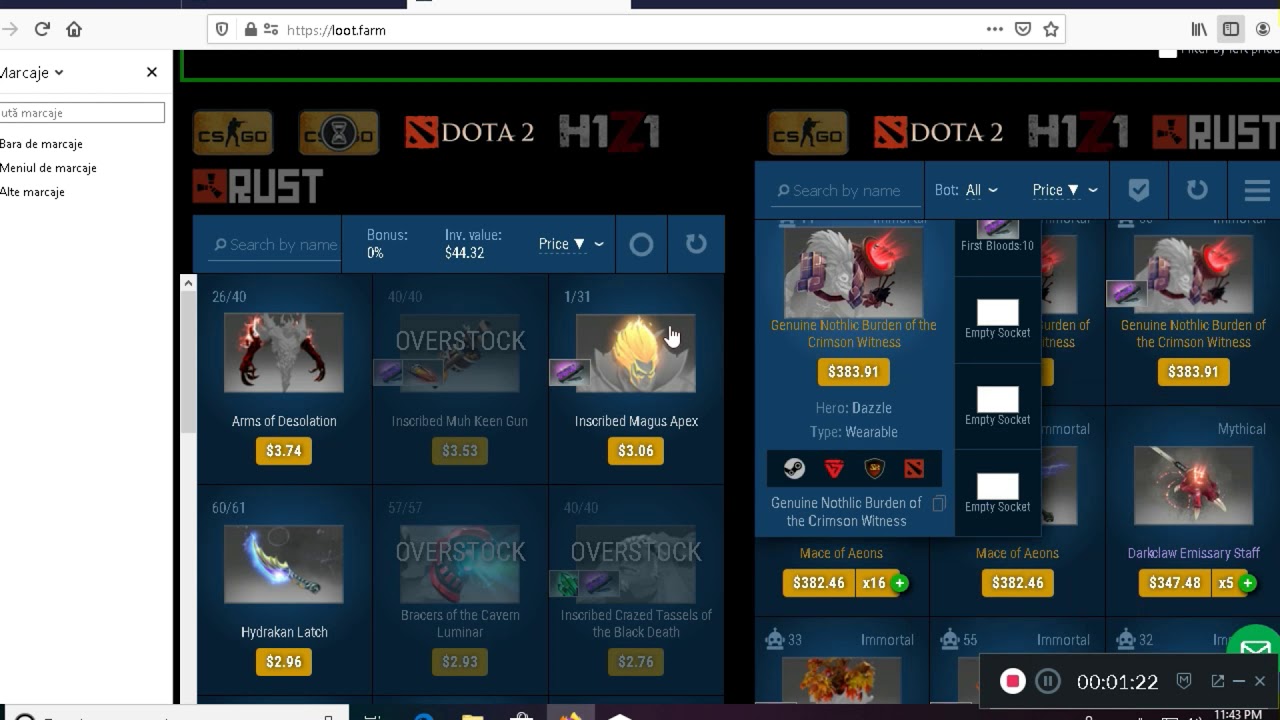Screen dimensions: 1280x720
Task: Copy Genuine Nothlic Burden item name
Action: click(939, 504)
